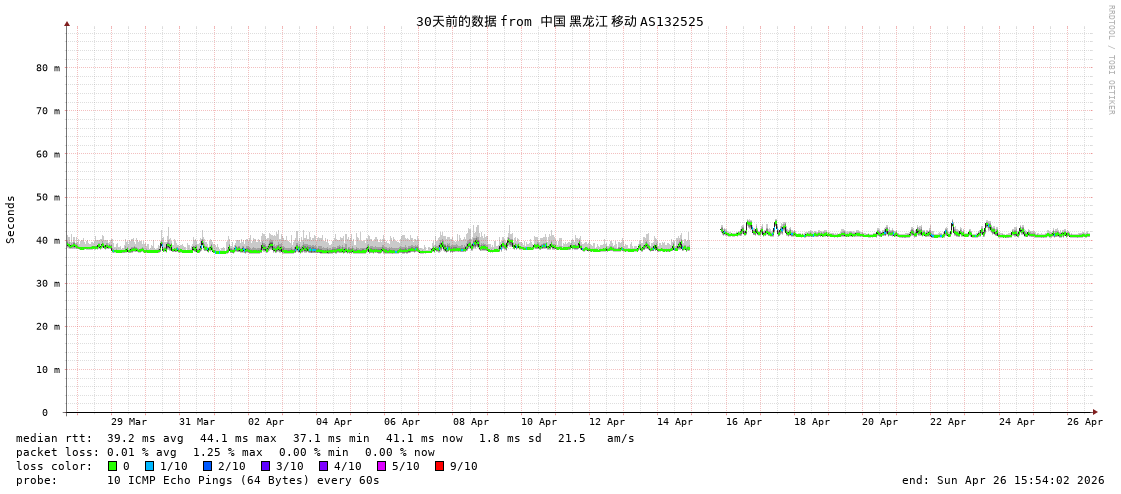Click the vertical Seconds axis label
The height and width of the screenshot is (494, 1121).
pos(11,219)
